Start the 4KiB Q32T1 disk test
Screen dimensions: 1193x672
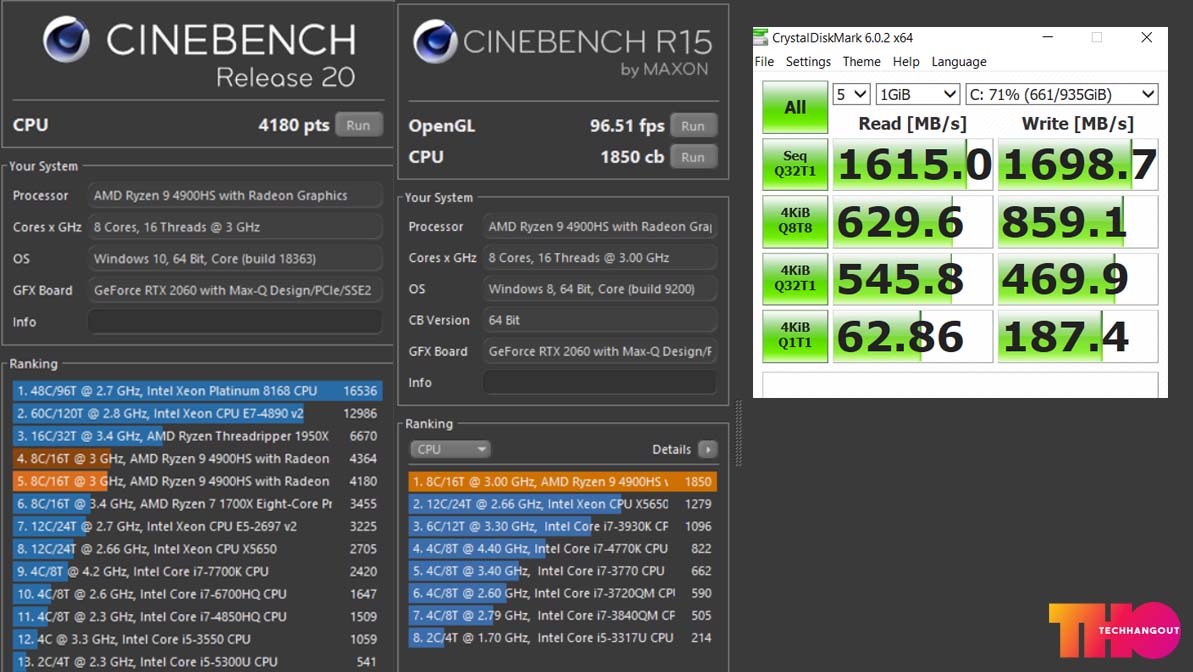coord(795,279)
